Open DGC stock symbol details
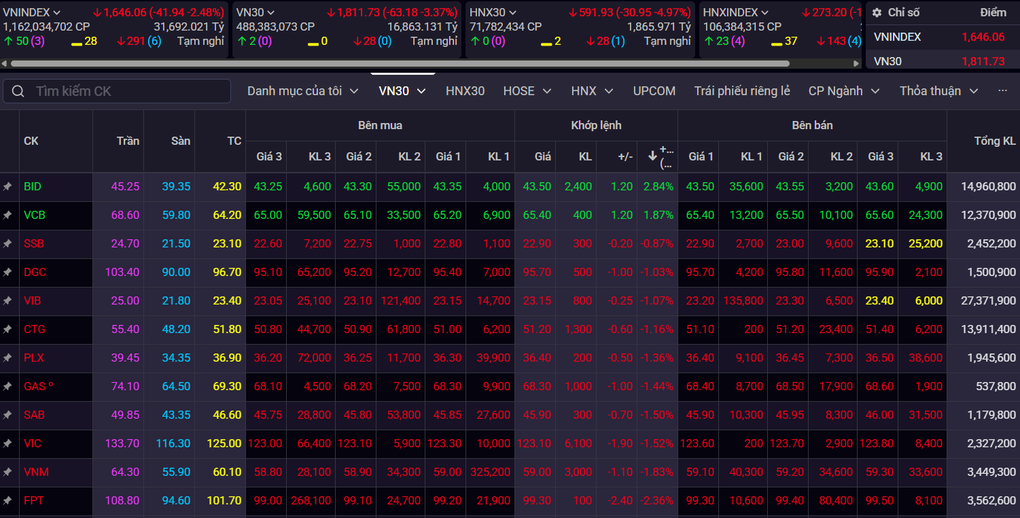The width and height of the screenshot is (1020, 518). (x=35, y=273)
